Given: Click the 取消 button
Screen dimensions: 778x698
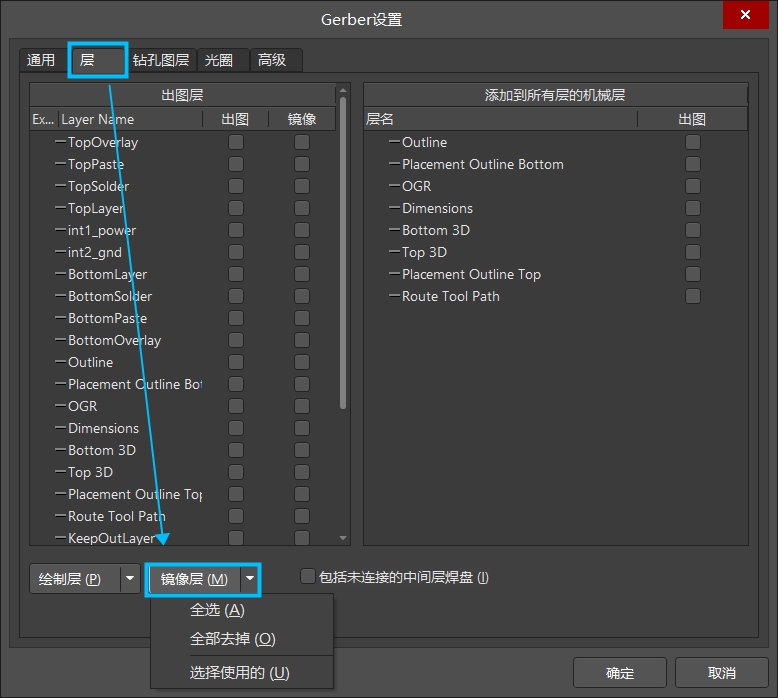Looking at the screenshot, I should click(x=721, y=673).
